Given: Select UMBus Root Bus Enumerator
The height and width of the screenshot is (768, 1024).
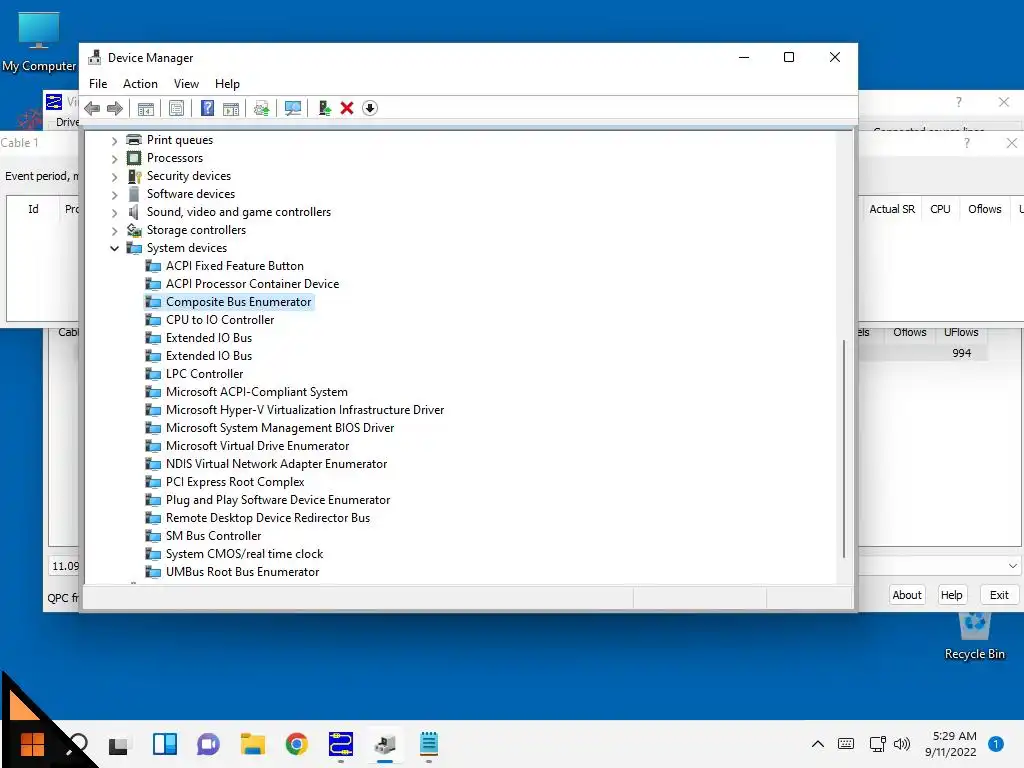Looking at the screenshot, I should [x=242, y=572].
